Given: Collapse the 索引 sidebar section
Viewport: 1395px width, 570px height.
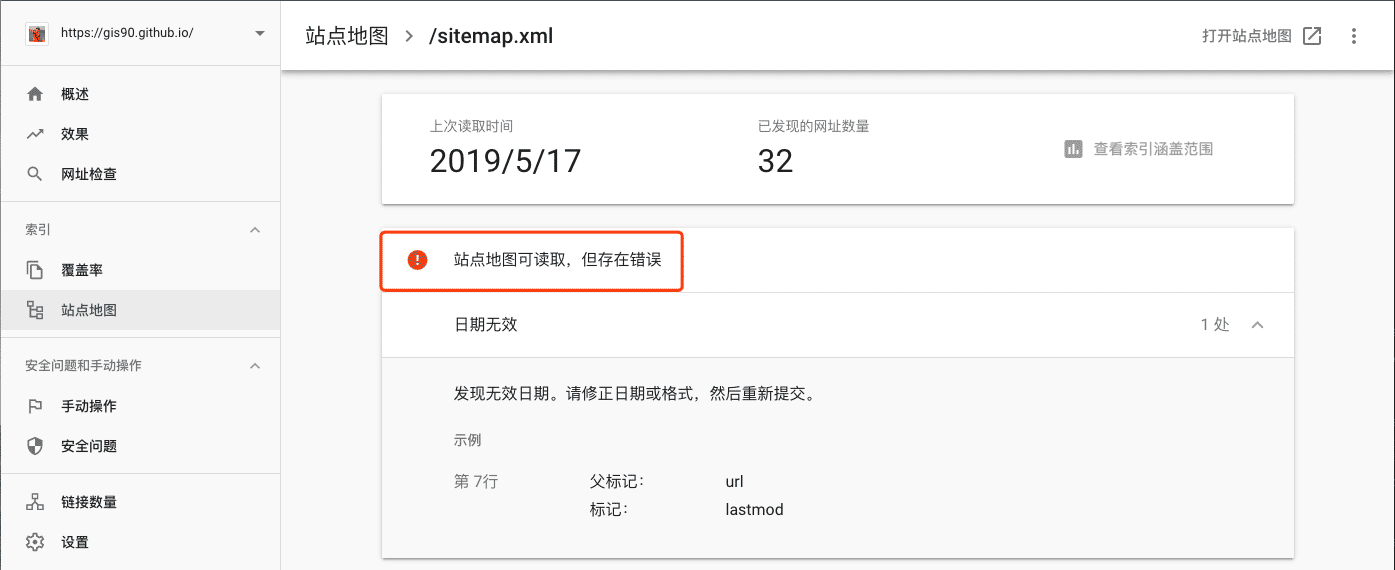Looking at the screenshot, I should click(x=255, y=230).
